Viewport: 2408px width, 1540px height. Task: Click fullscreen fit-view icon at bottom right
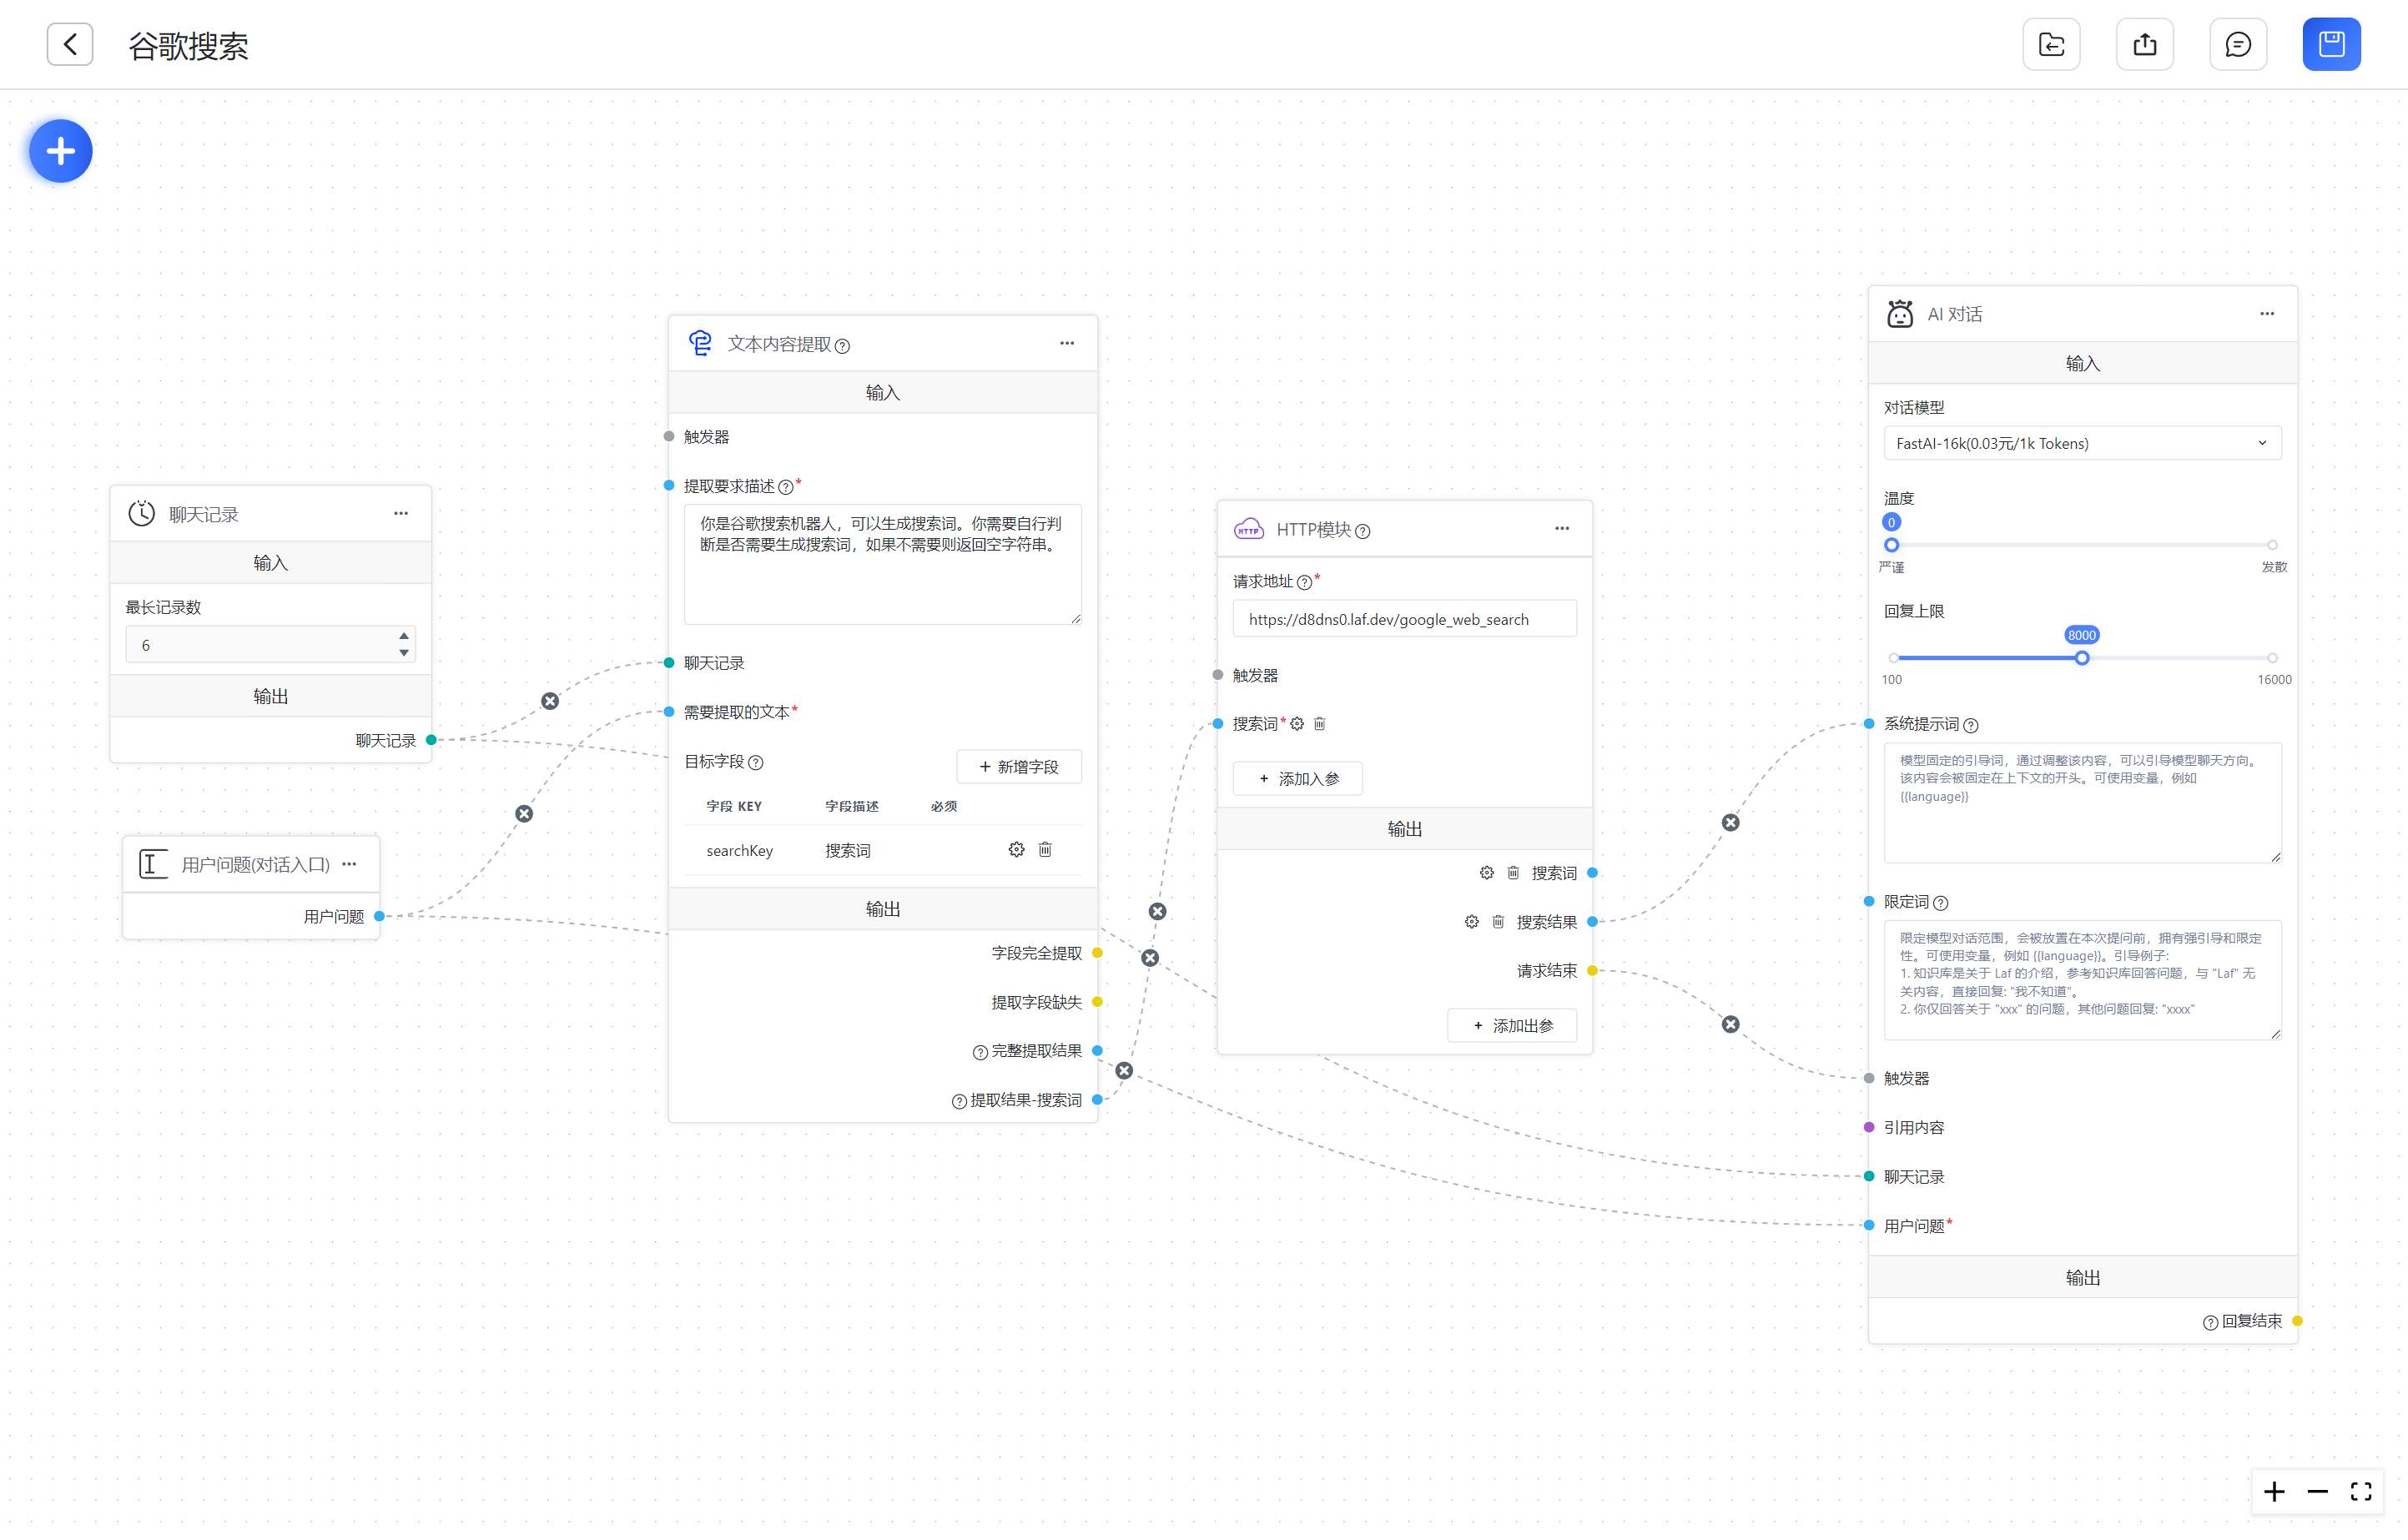click(x=2360, y=1492)
